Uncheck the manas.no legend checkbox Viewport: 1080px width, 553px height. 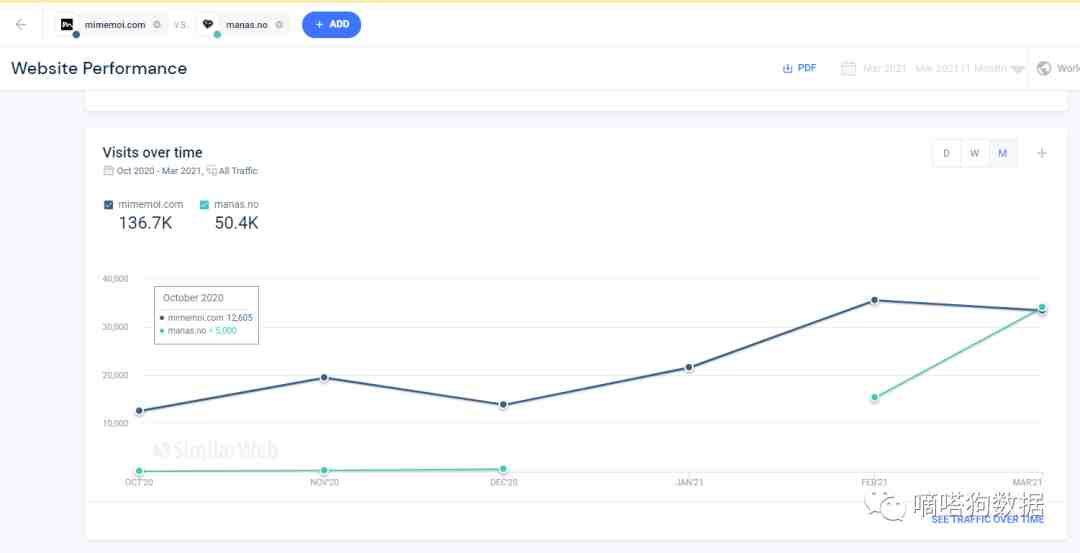pyautogui.click(x=204, y=205)
